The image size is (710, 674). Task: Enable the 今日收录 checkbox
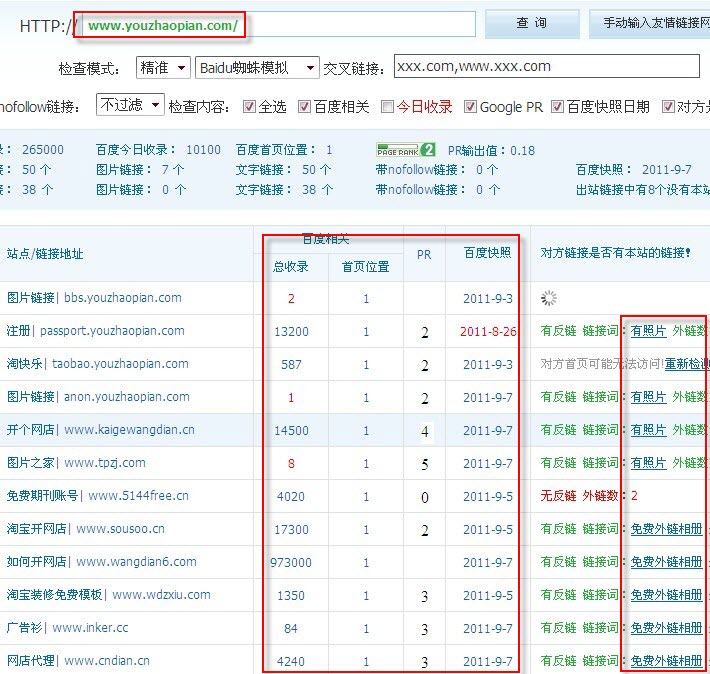[x=388, y=106]
